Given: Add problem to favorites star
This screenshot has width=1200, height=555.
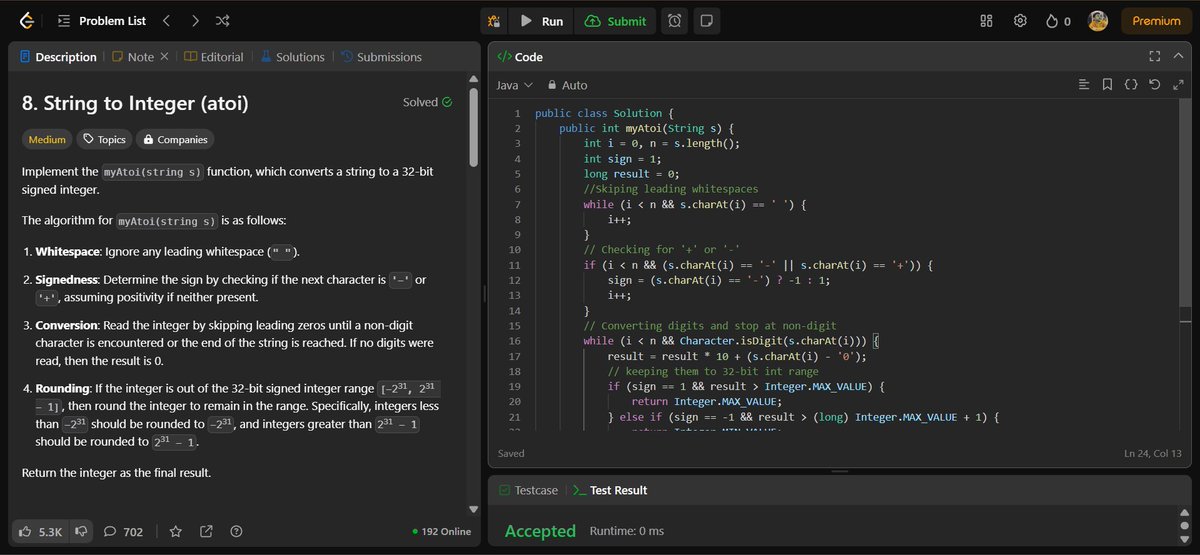Looking at the screenshot, I should (x=175, y=532).
